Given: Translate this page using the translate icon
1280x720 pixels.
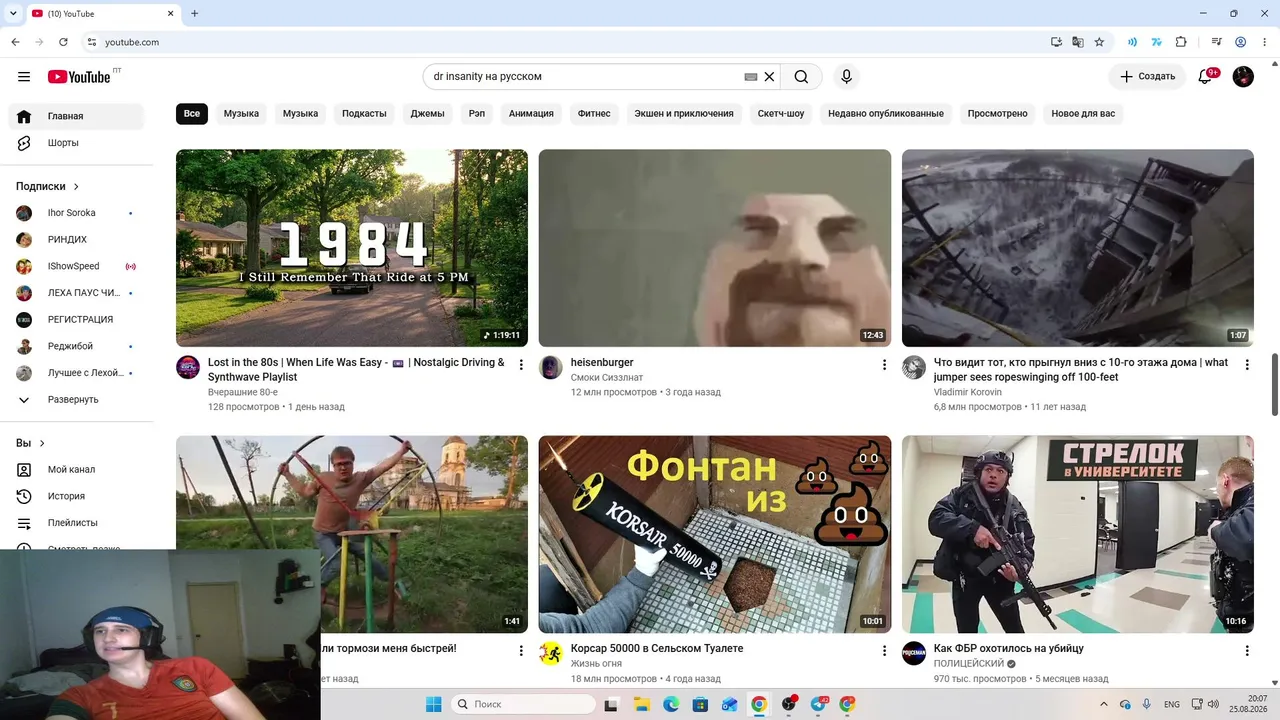Looking at the screenshot, I should pyautogui.click(x=1078, y=42).
